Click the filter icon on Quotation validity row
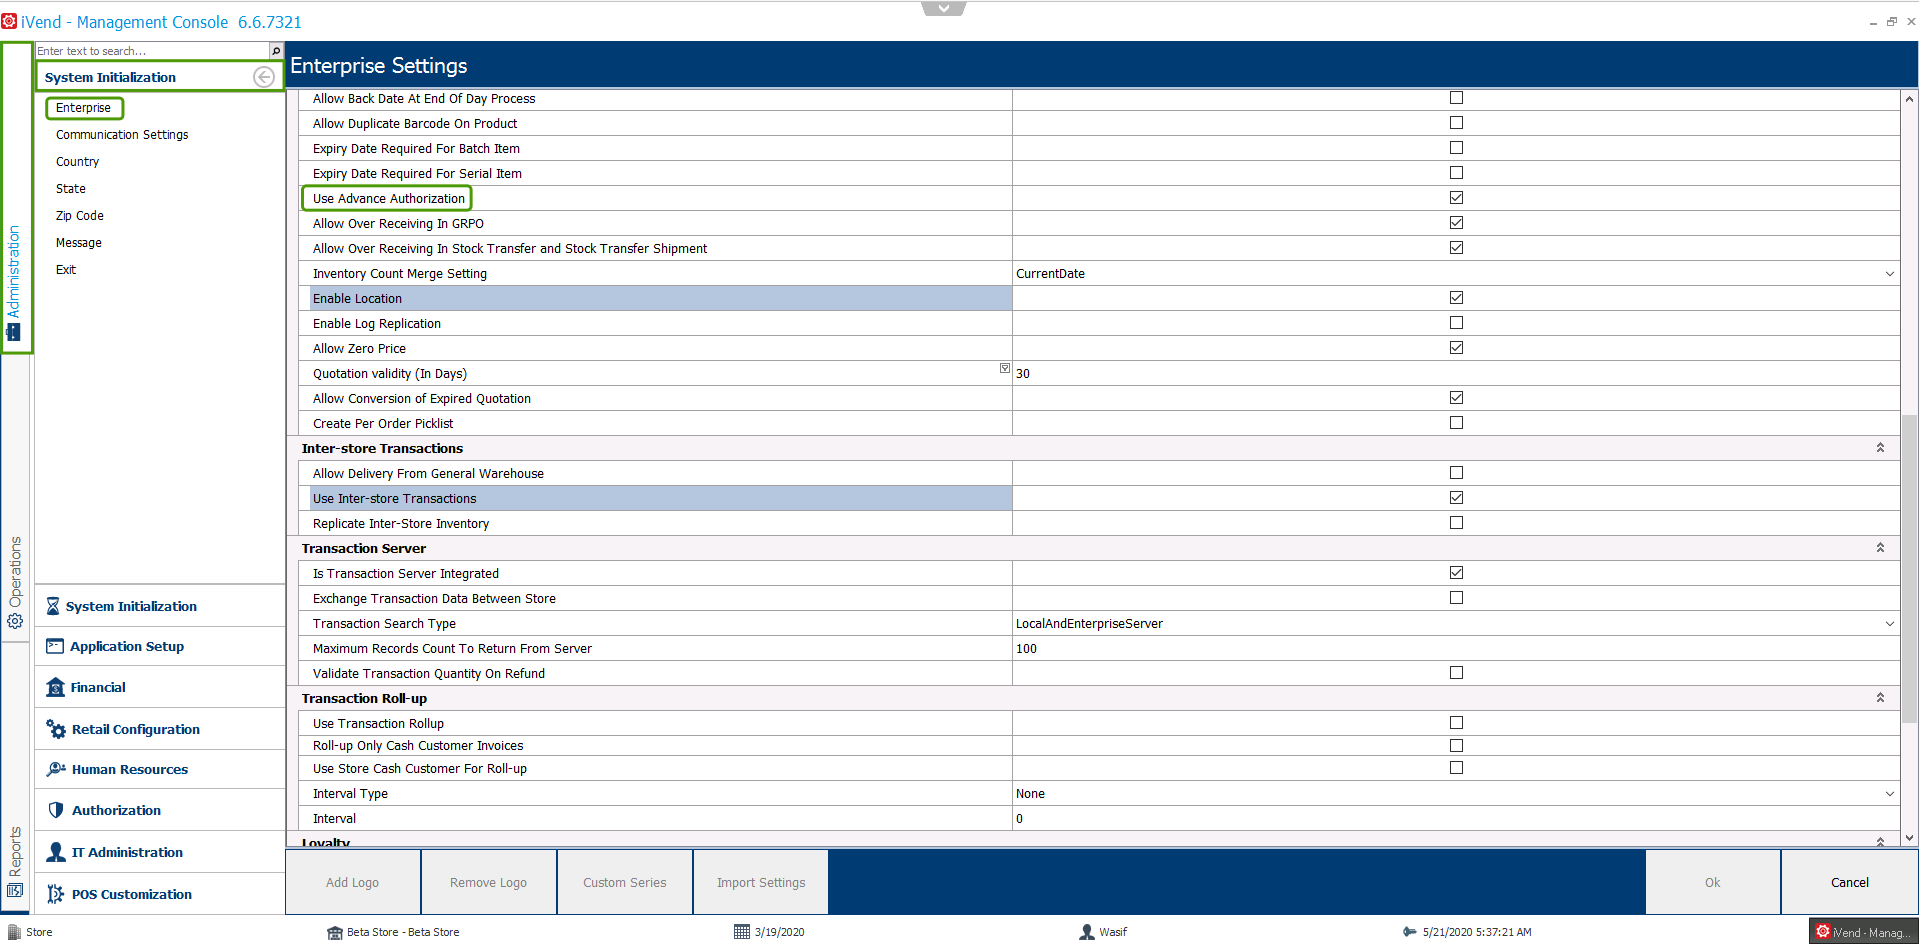Viewport: 1919px width, 944px height. click(x=1005, y=368)
